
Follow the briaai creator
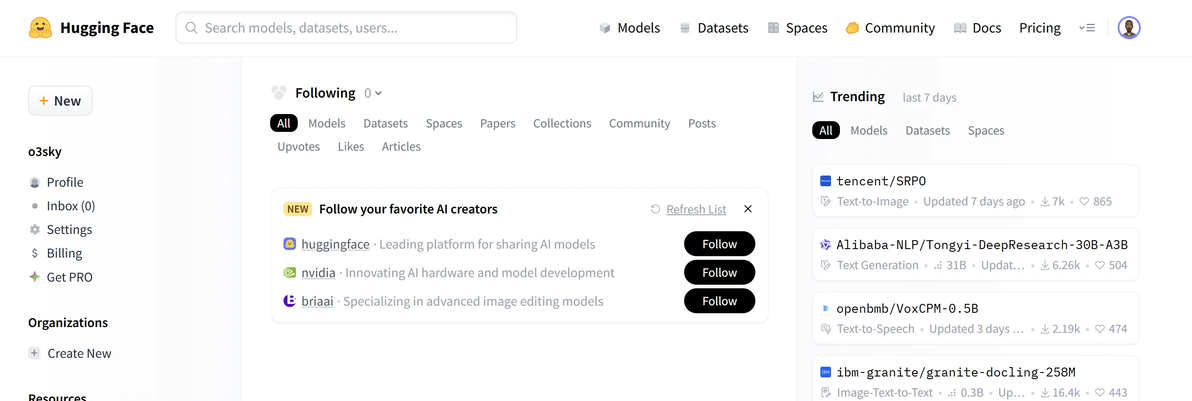coord(719,301)
